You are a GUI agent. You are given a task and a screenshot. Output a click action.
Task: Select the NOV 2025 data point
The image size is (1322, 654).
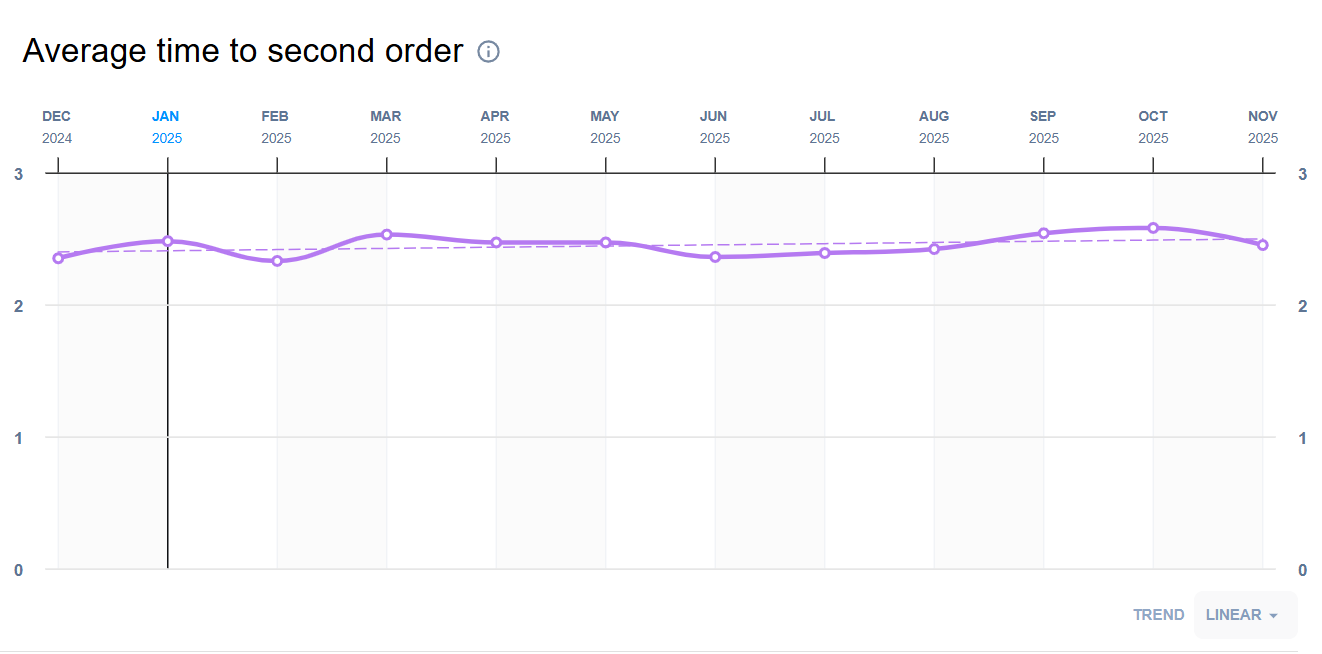(x=1263, y=245)
